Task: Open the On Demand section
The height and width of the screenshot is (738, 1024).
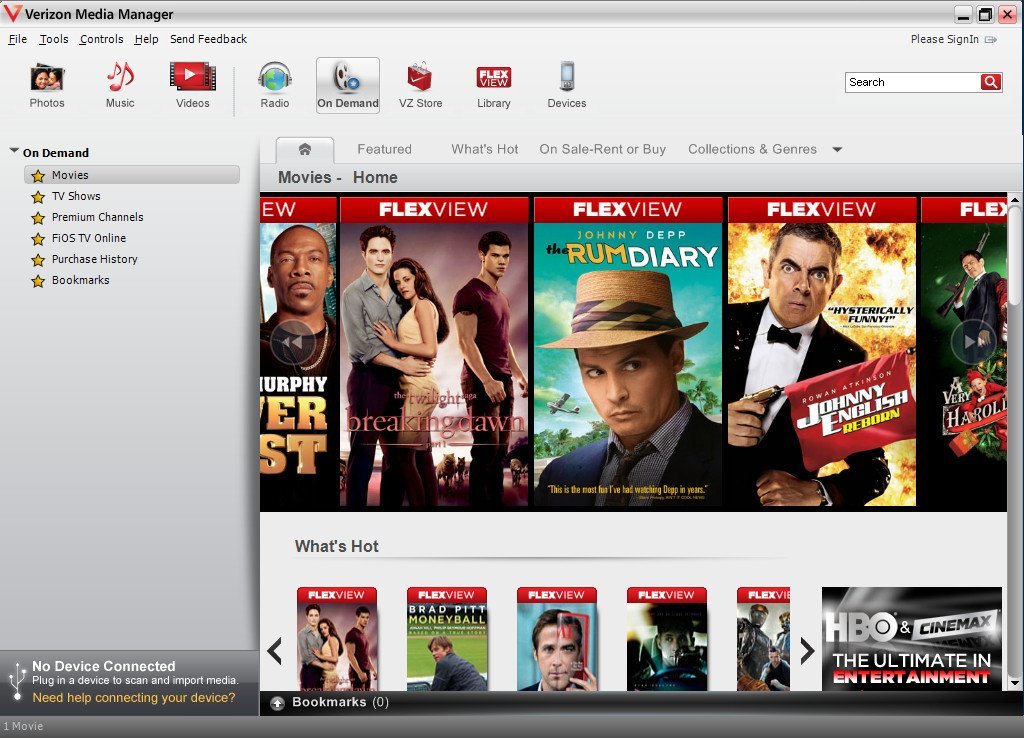Action: [347, 84]
